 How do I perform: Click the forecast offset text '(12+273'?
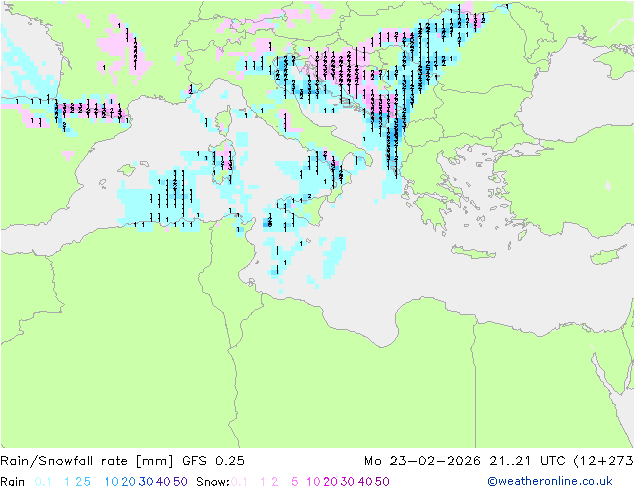coord(604,461)
